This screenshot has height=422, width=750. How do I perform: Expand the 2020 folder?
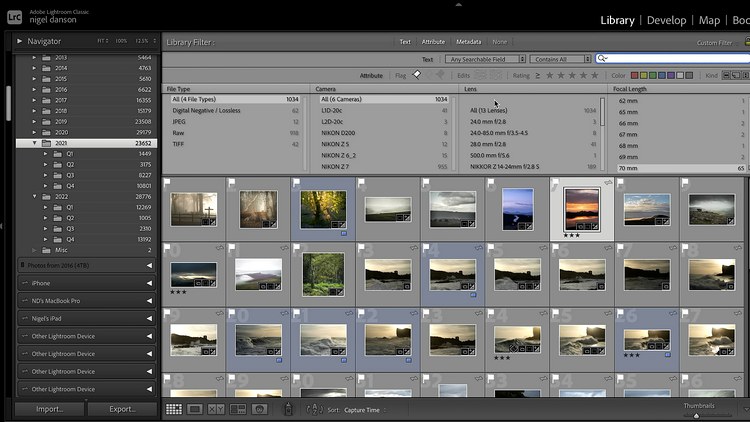point(34,132)
